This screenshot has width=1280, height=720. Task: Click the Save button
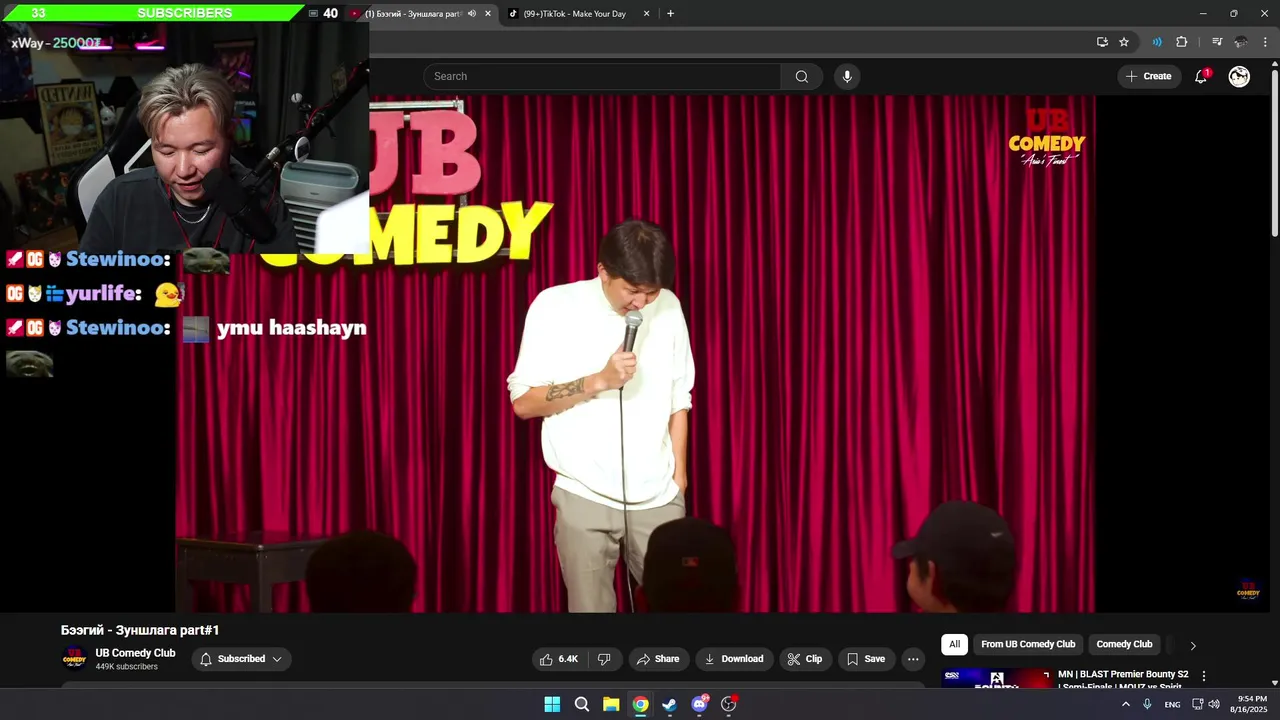click(x=866, y=659)
